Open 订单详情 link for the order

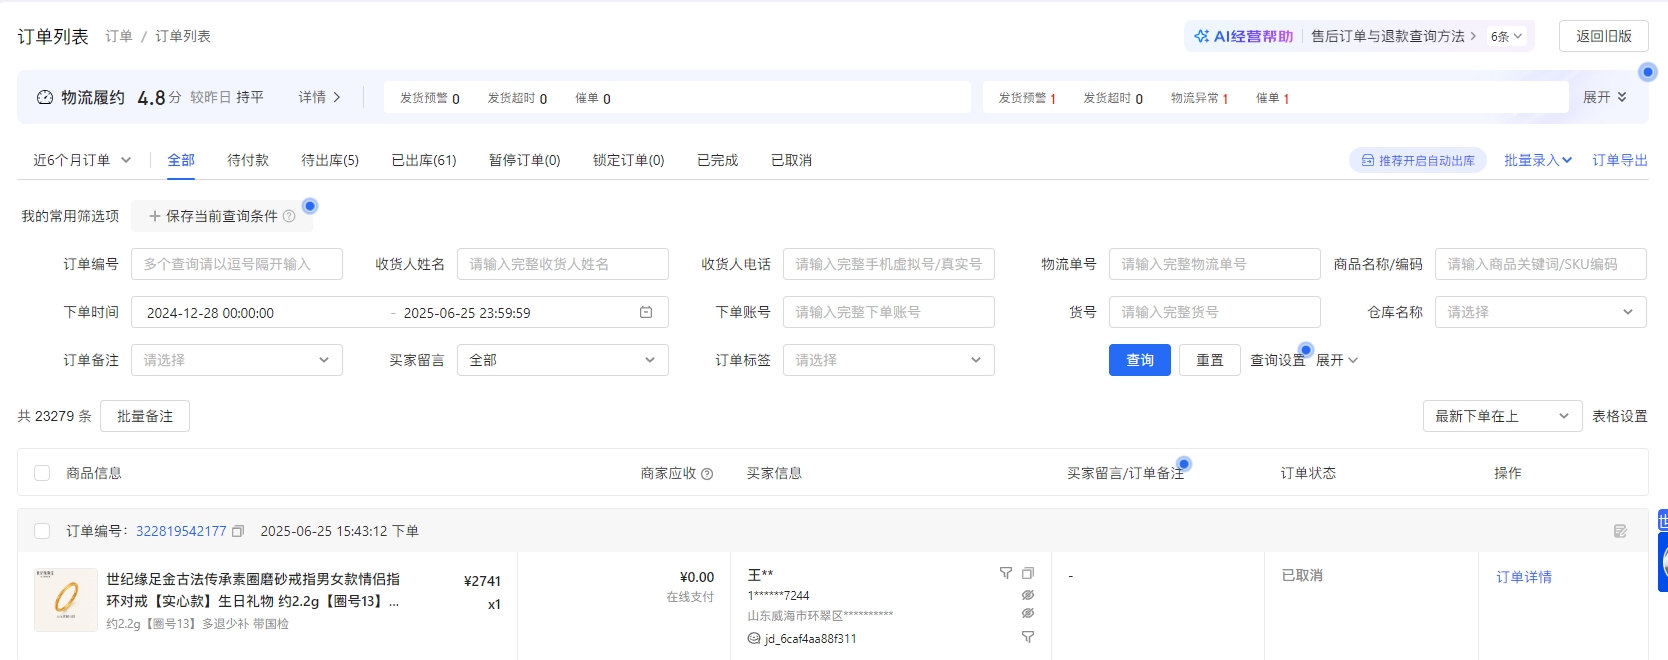[x=1523, y=577]
